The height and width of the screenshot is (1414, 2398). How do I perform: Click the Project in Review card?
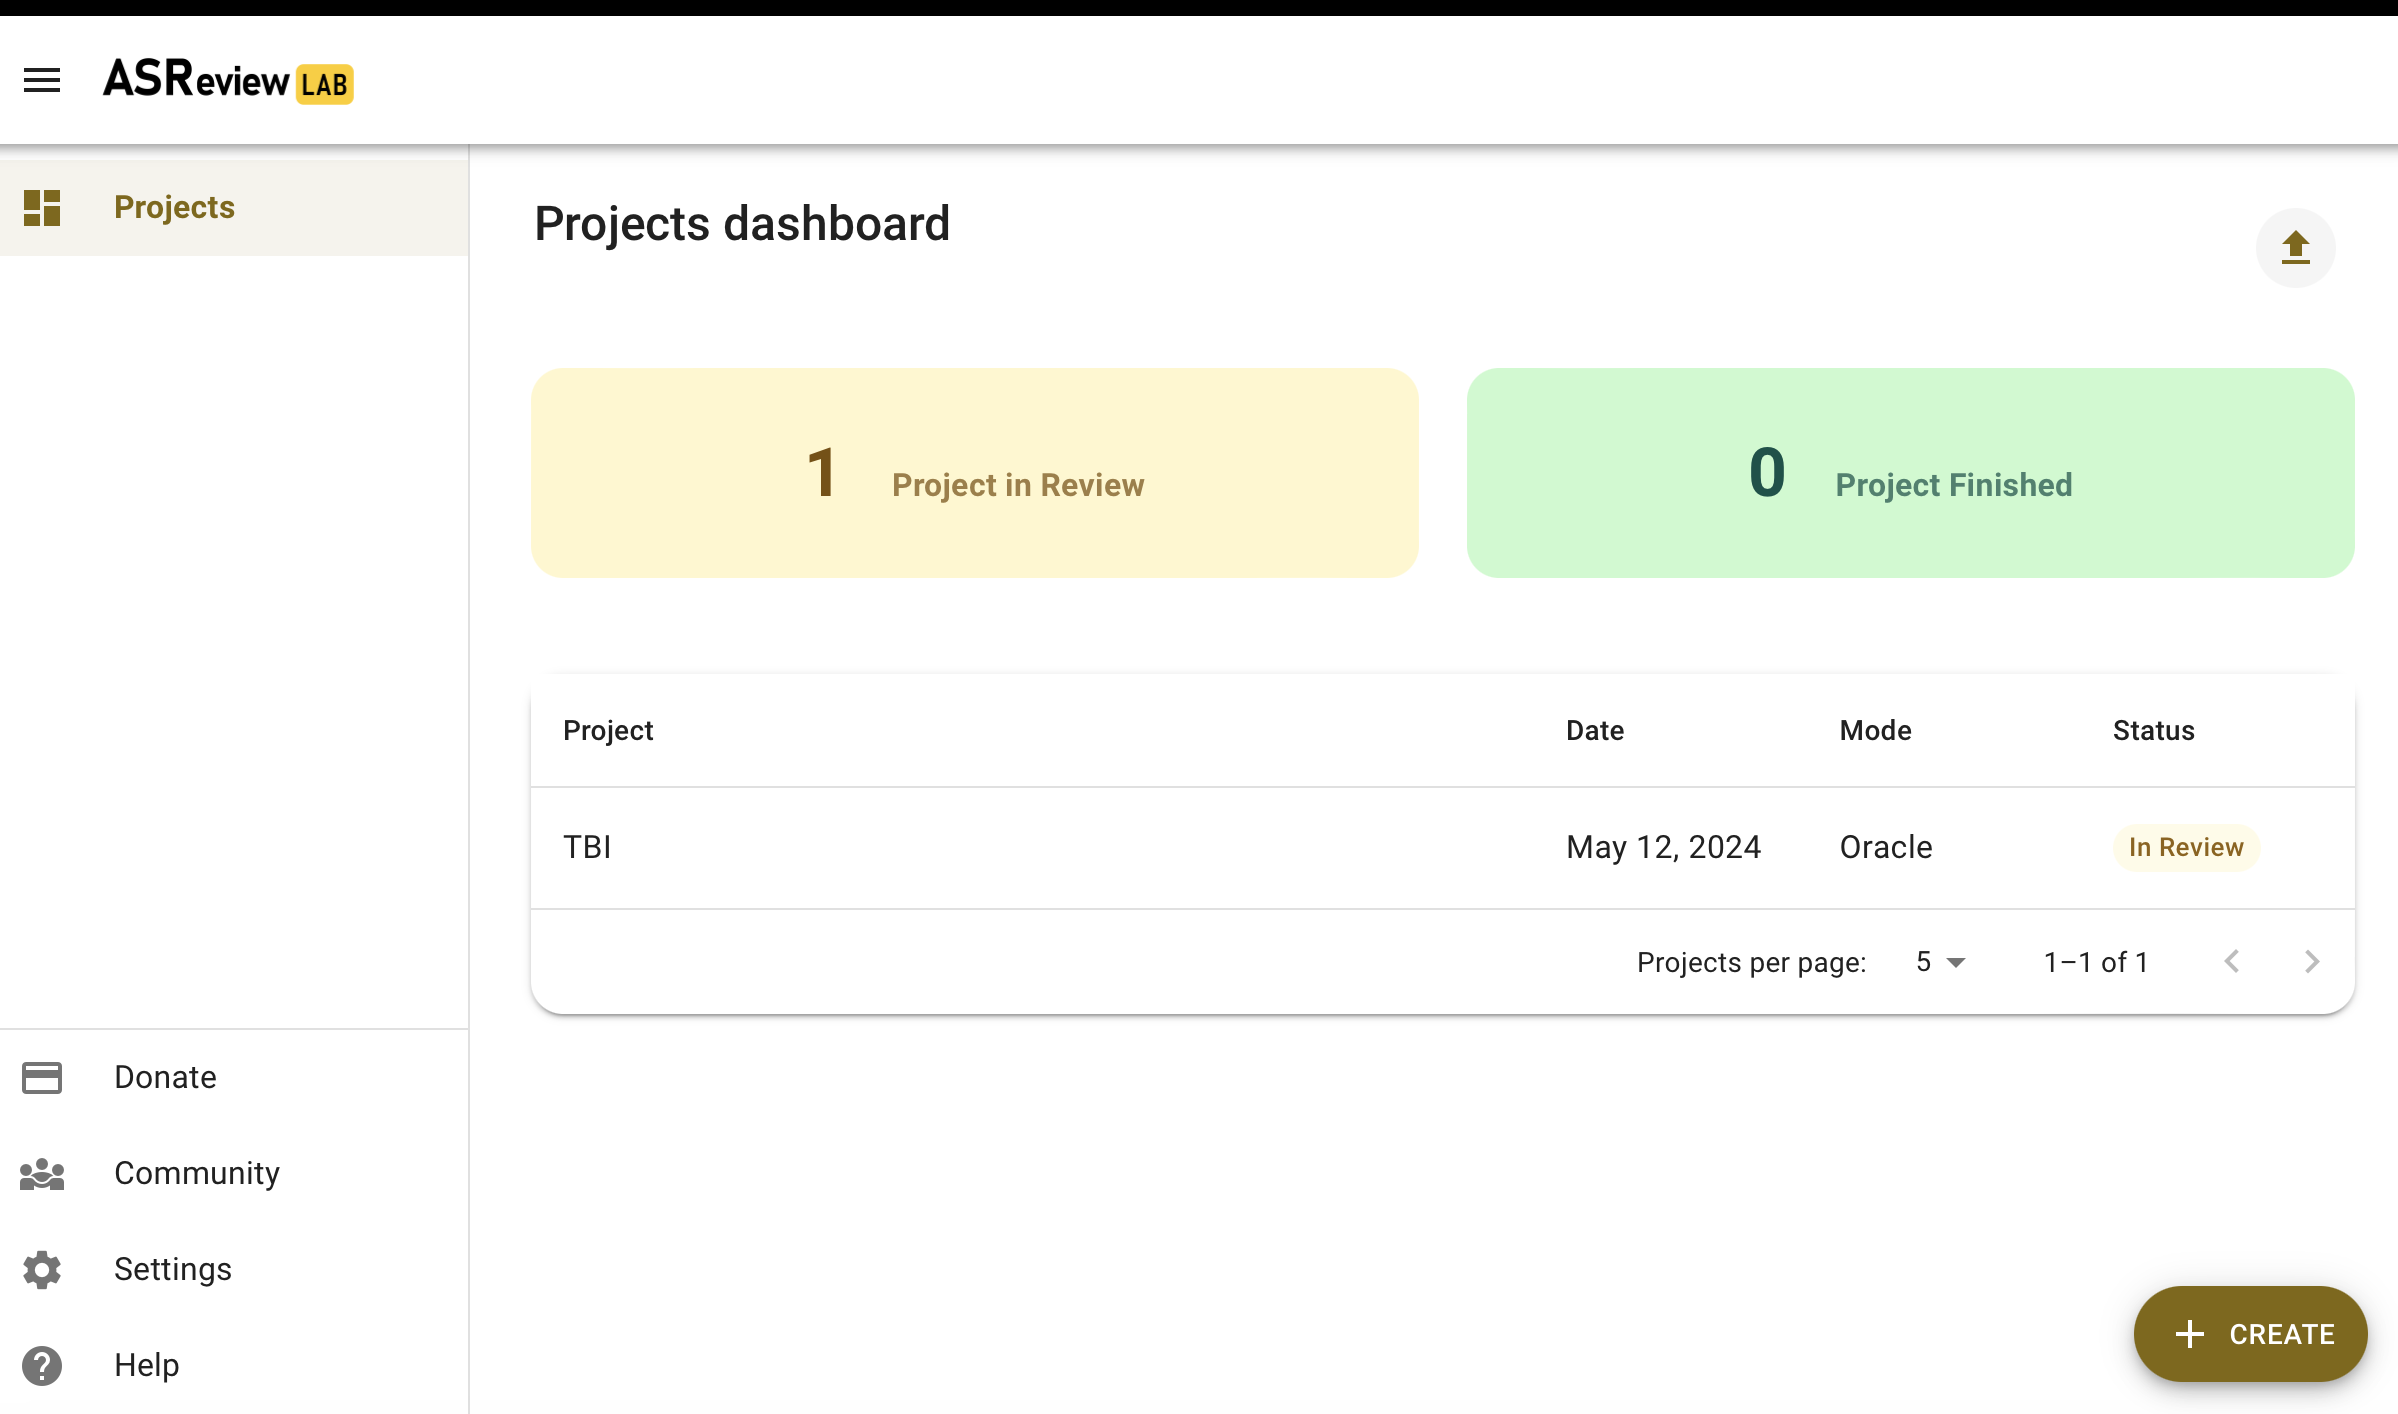(974, 473)
